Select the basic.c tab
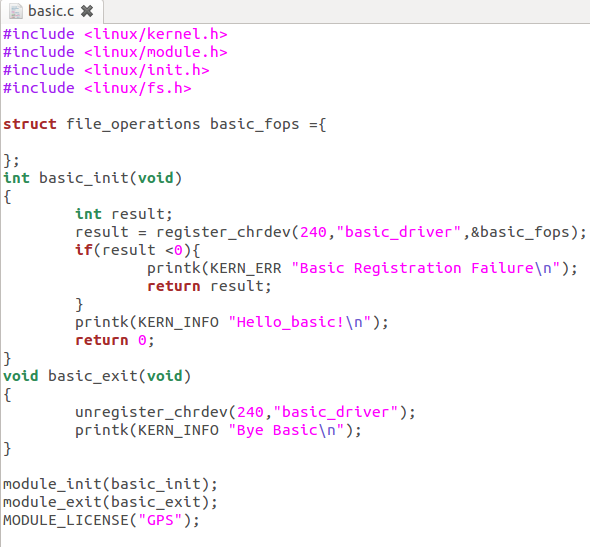 point(52,11)
